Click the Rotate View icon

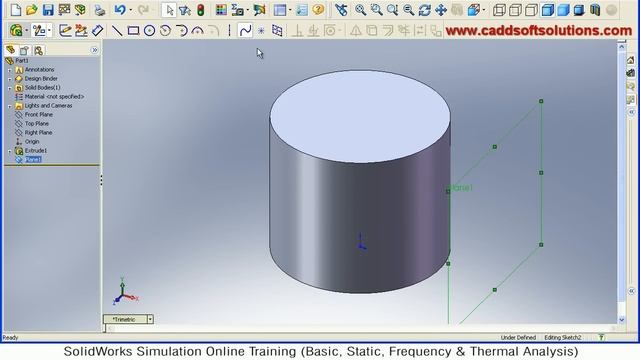pyautogui.click(x=424, y=10)
